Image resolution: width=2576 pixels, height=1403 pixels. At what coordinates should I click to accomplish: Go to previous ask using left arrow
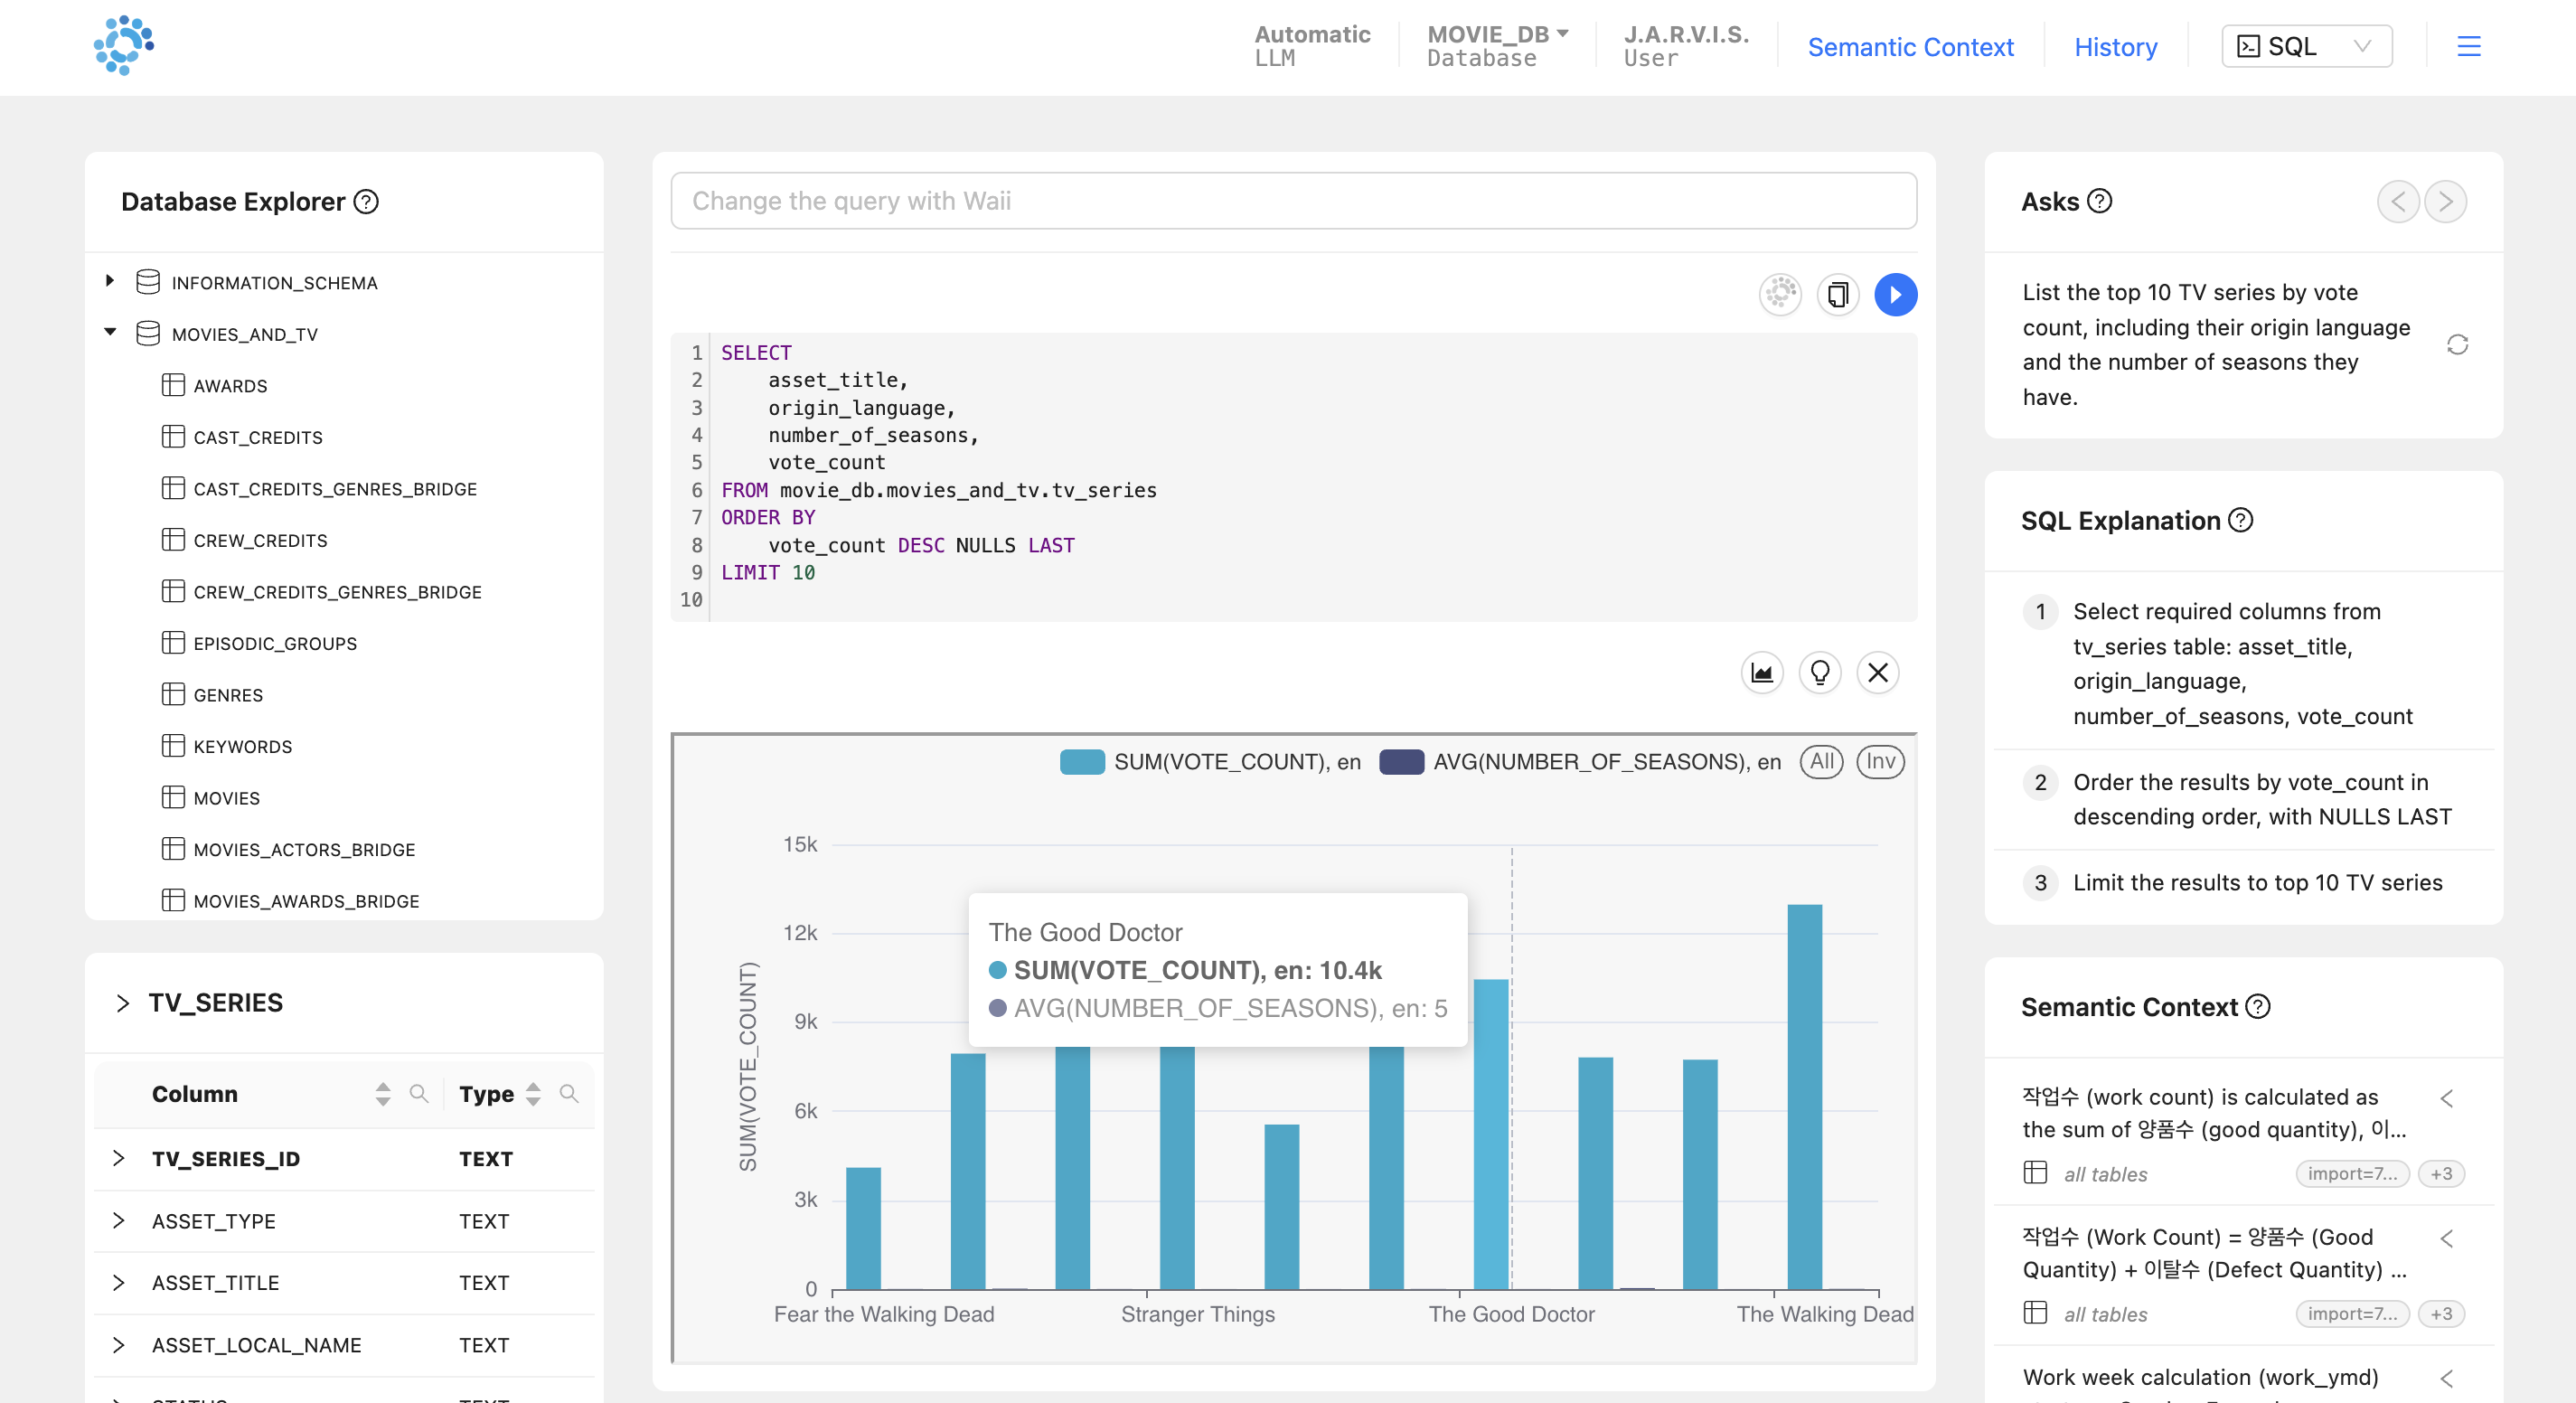(x=2397, y=202)
